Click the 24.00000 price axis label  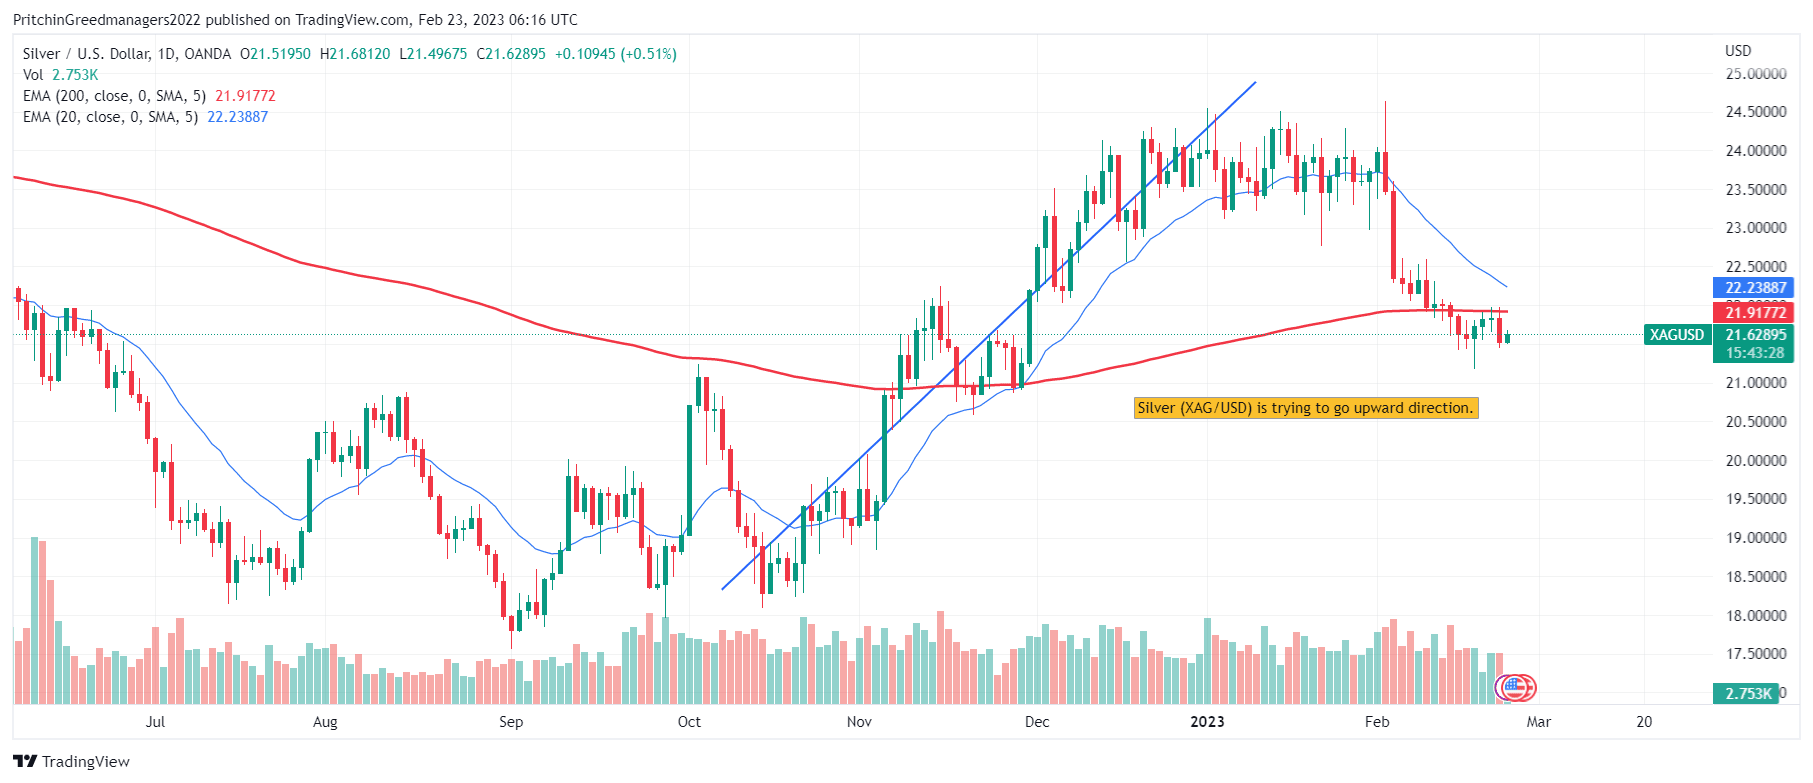click(x=1756, y=151)
